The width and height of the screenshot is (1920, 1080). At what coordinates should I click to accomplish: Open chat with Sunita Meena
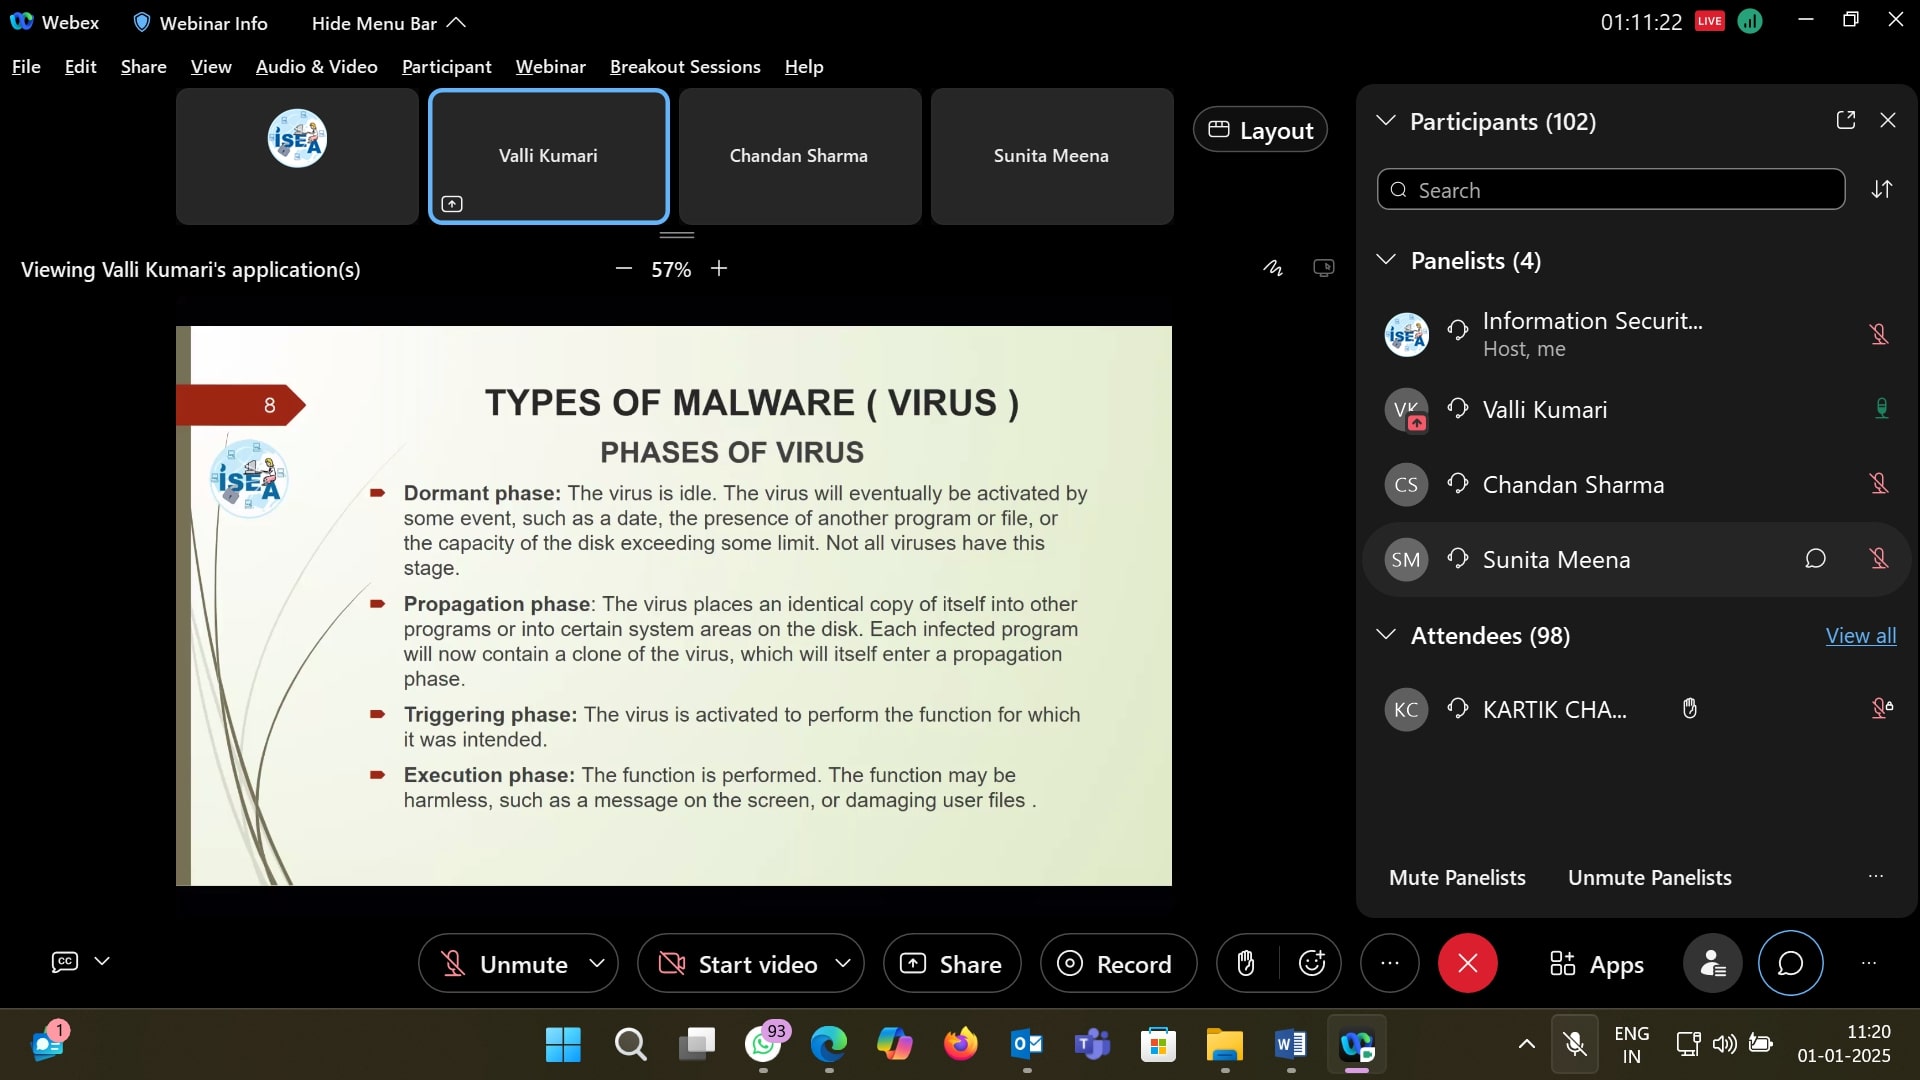1815,559
